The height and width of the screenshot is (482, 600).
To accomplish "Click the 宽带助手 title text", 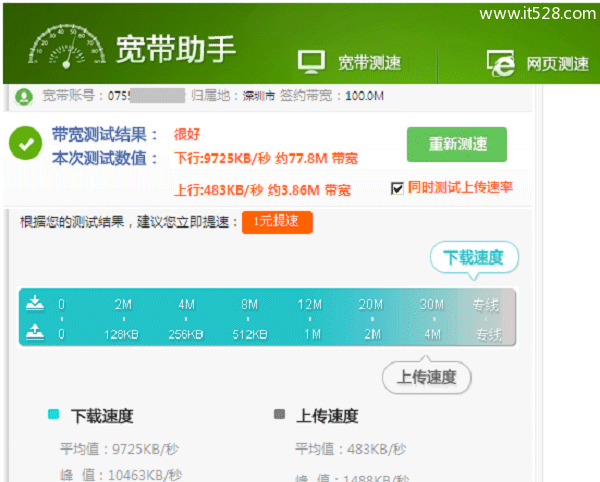I will click(x=176, y=49).
